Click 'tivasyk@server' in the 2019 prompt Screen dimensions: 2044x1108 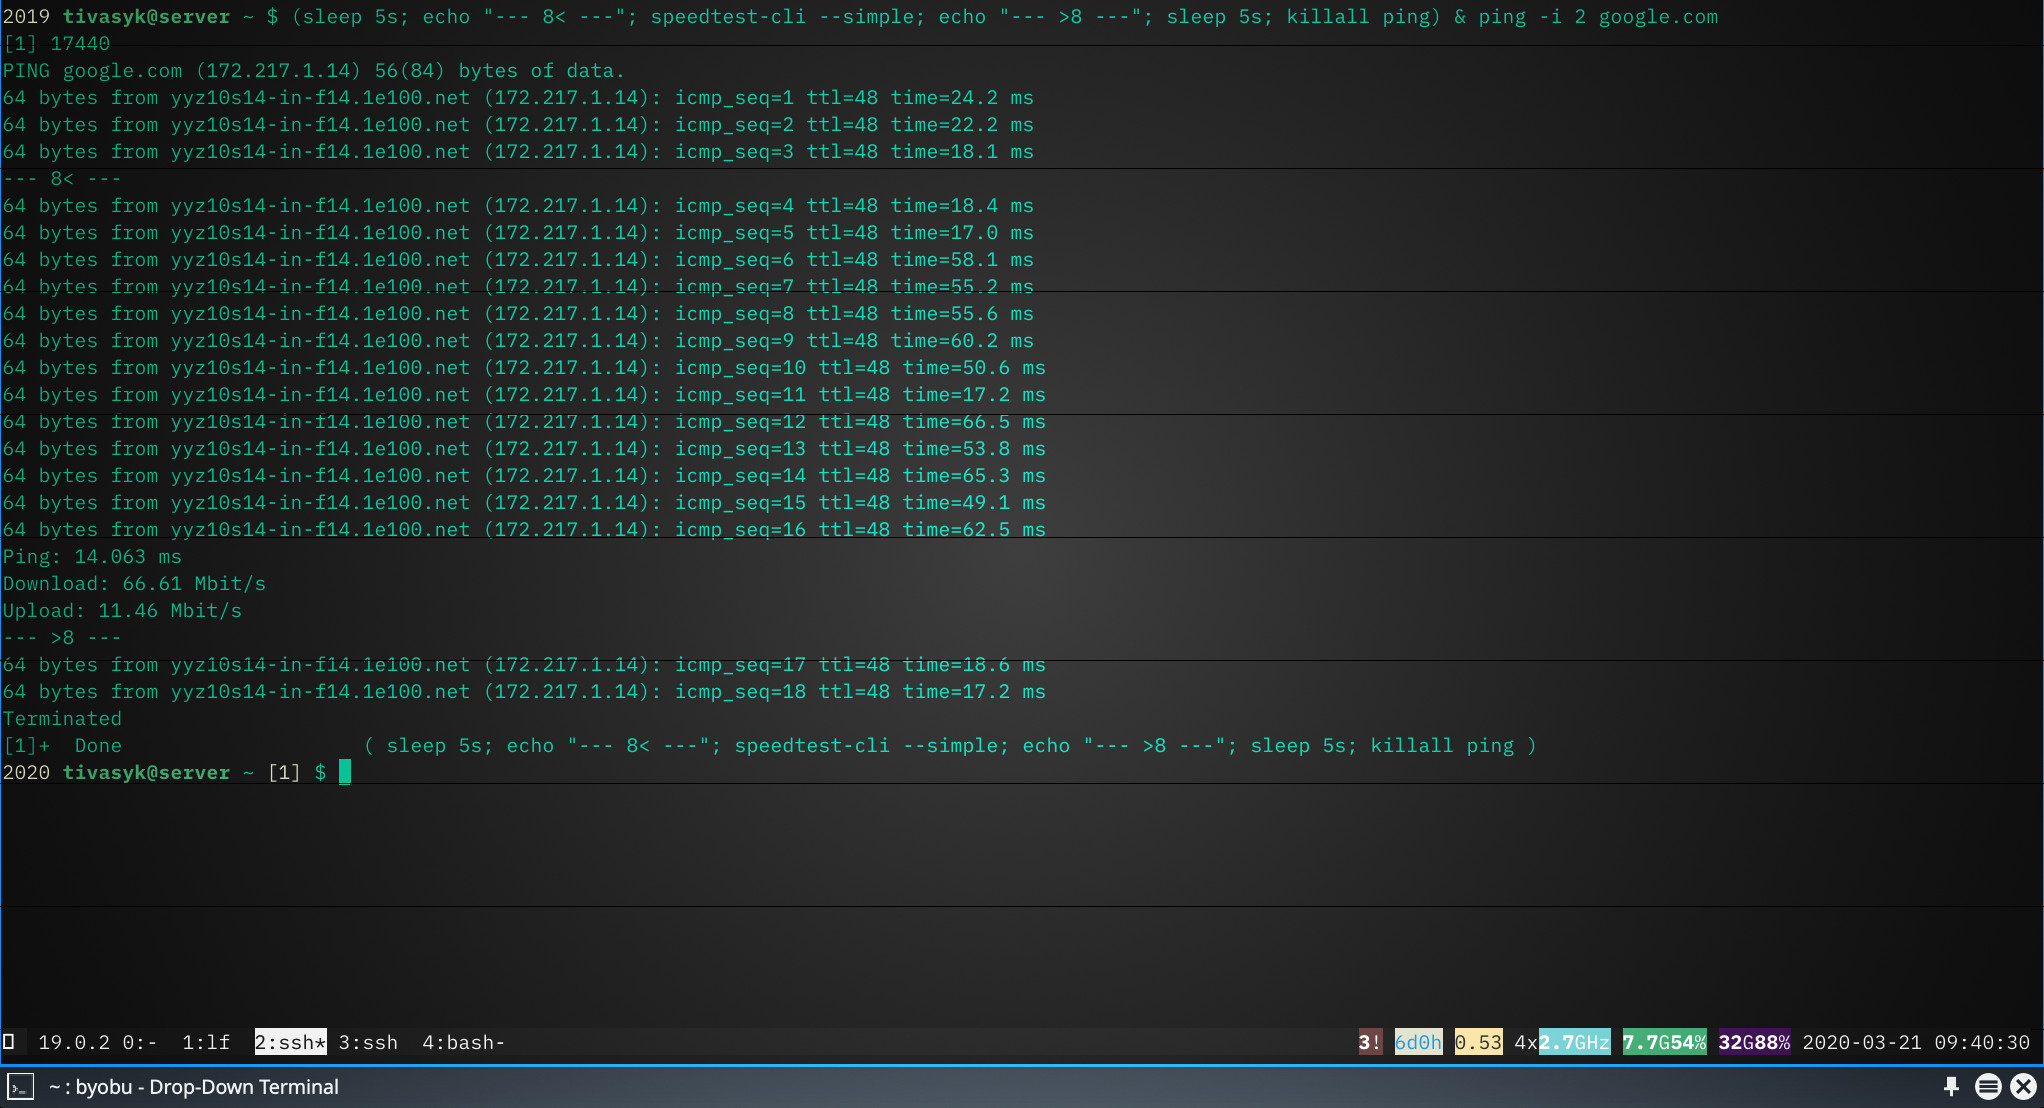click(x=146, y=16)
